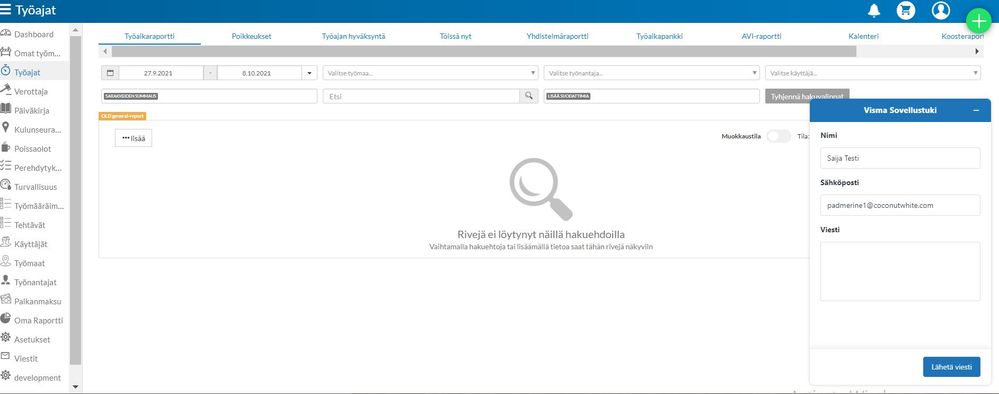
Task: Click the Perehdytyk... checklist icon
Action: pos(6,166)
